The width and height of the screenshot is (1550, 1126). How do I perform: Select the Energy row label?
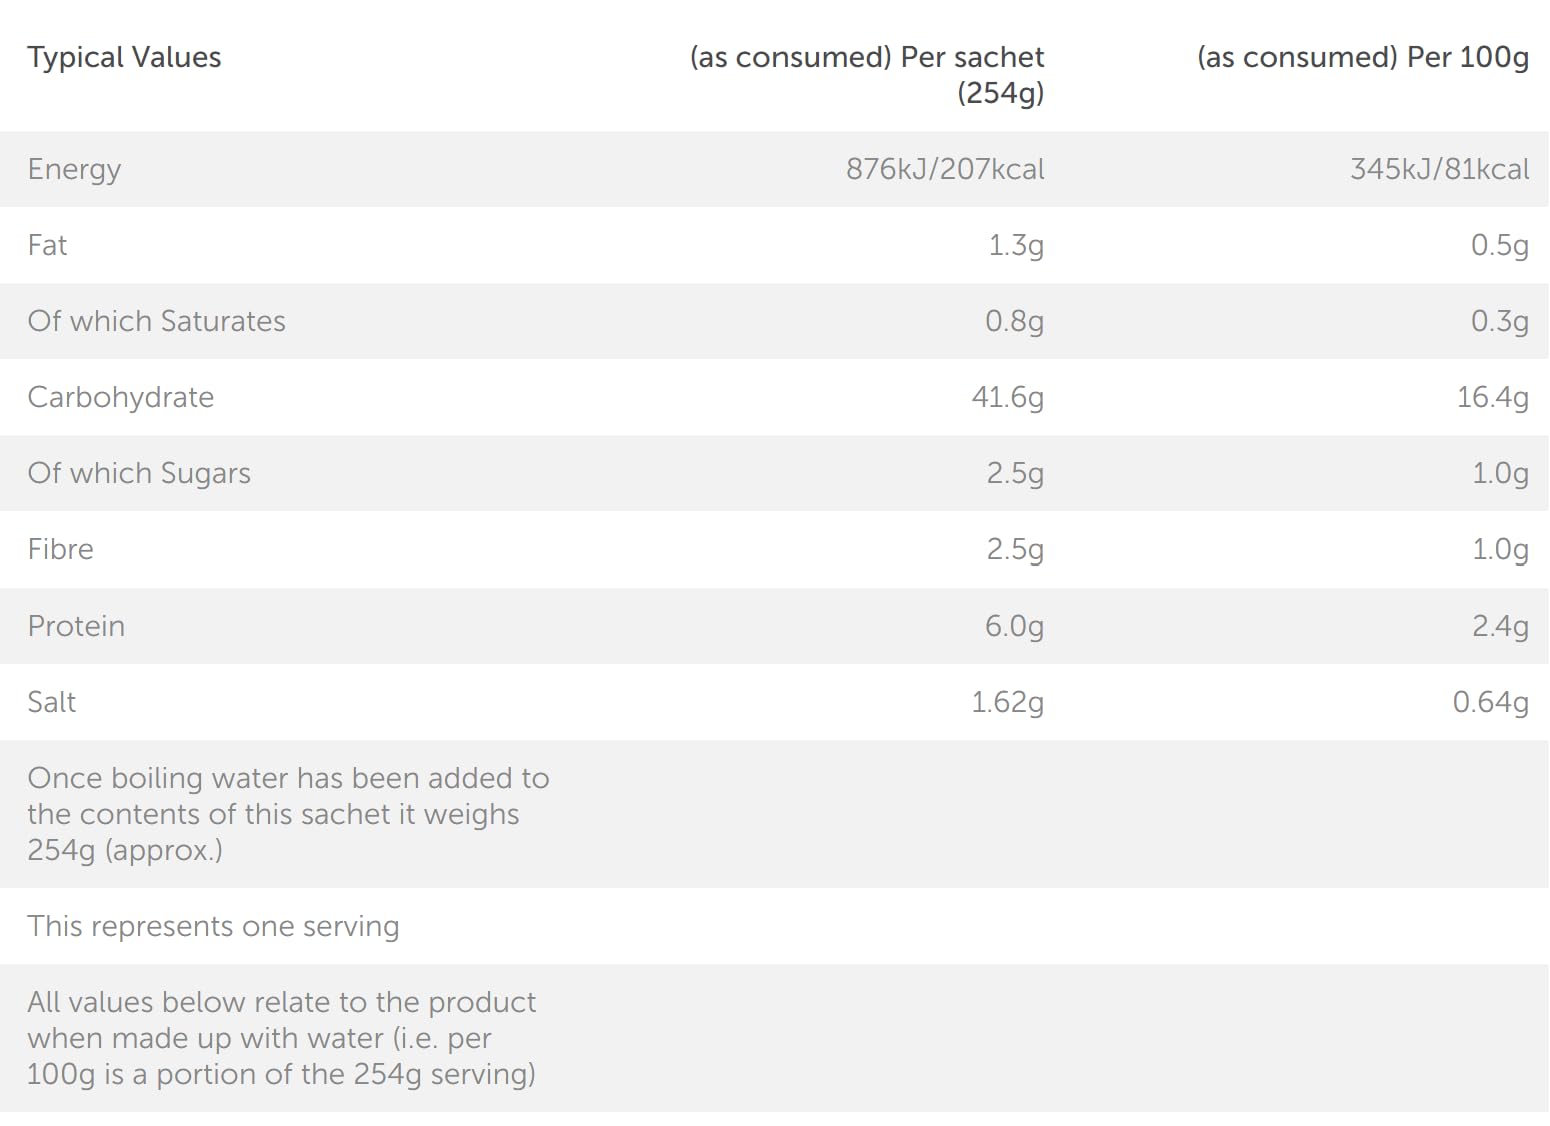74,169
